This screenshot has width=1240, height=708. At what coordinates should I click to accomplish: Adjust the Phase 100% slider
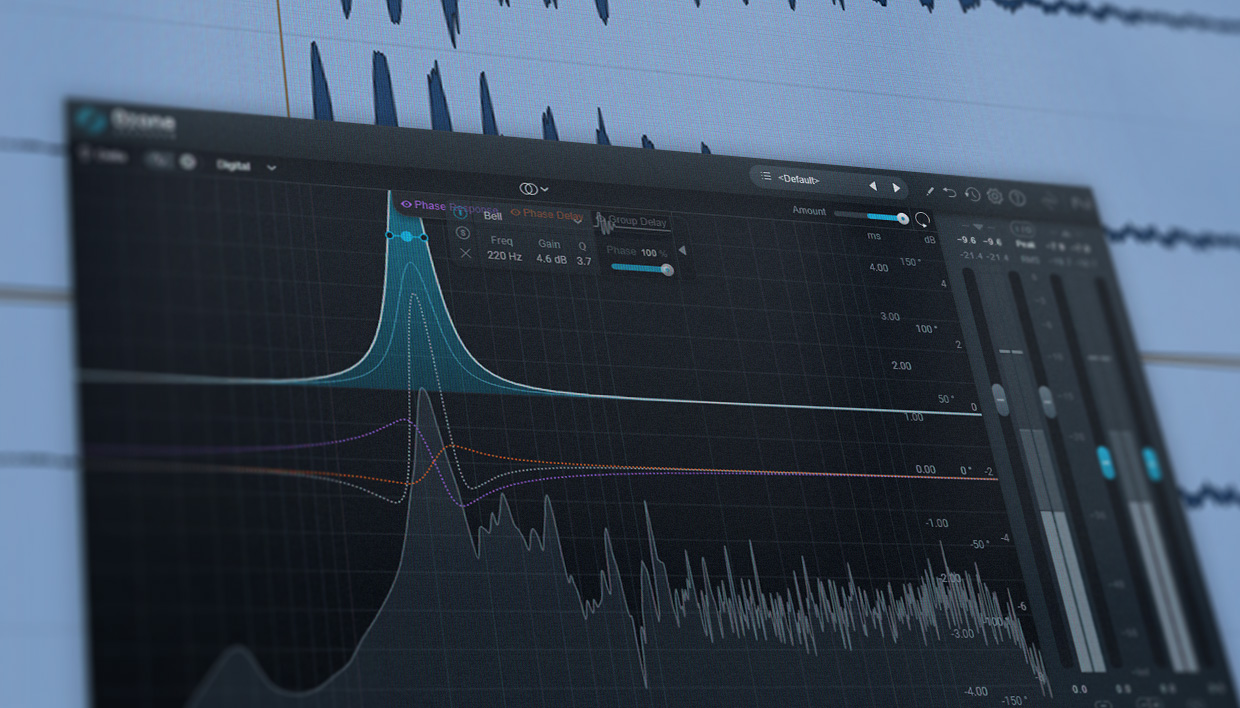click(x=641, y=269)
